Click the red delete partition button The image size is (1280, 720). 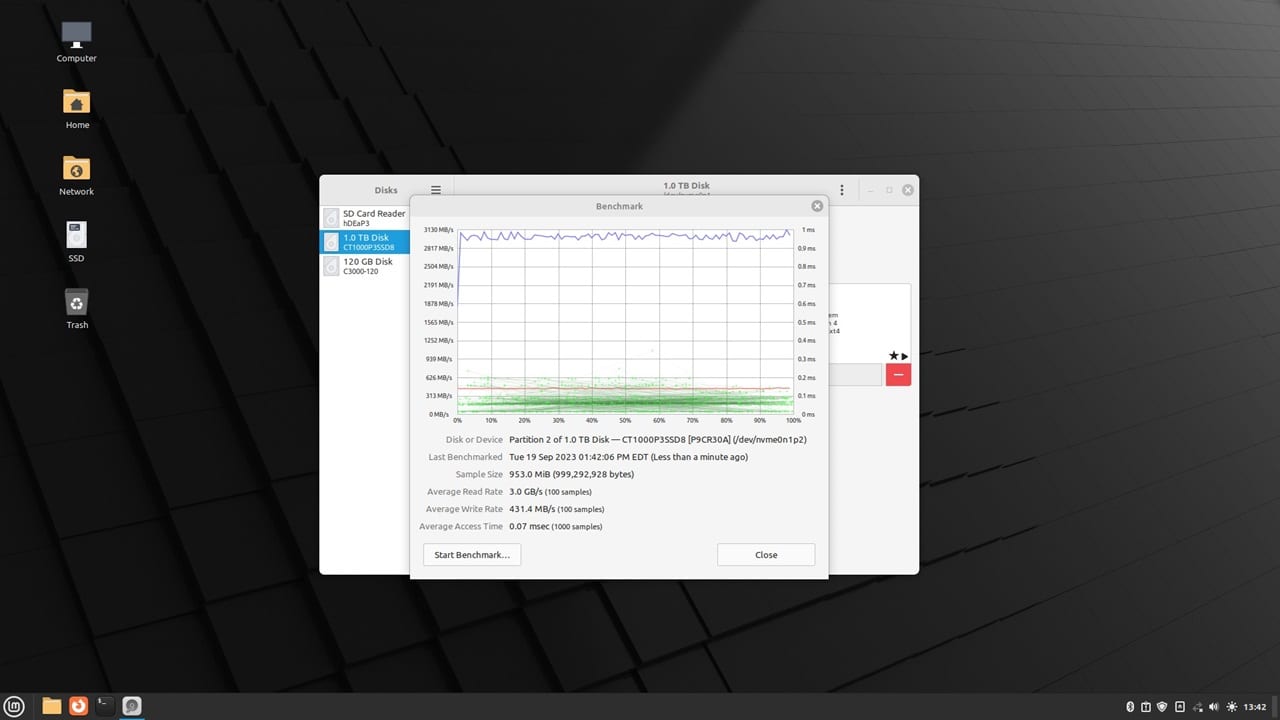(x=897, y=375)
